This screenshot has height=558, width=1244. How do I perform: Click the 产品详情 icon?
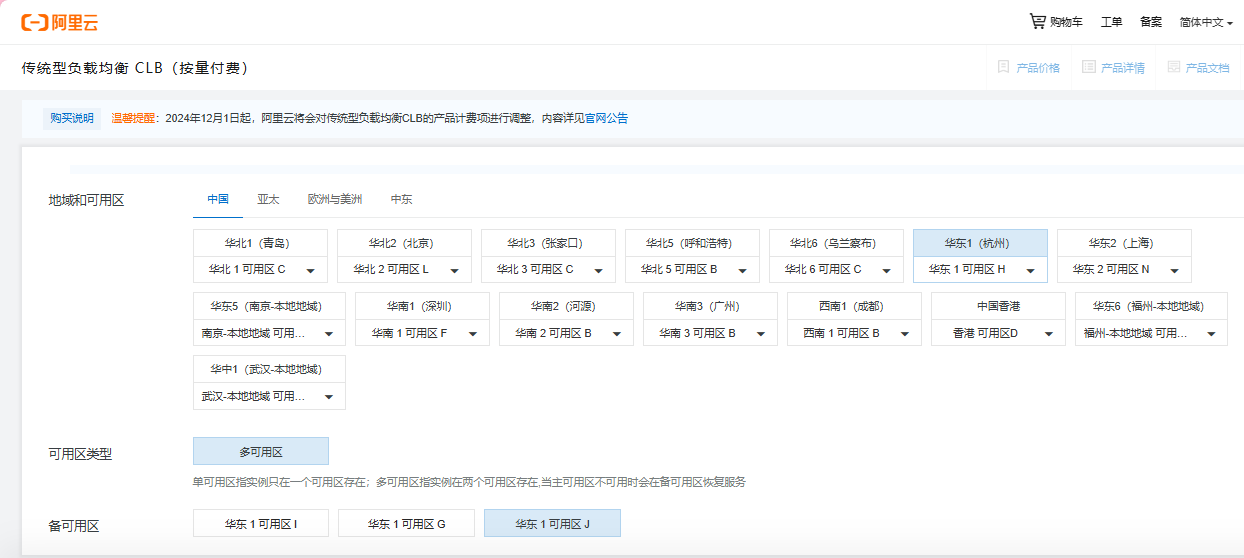pyautogui.click(x=1088, y=67)
